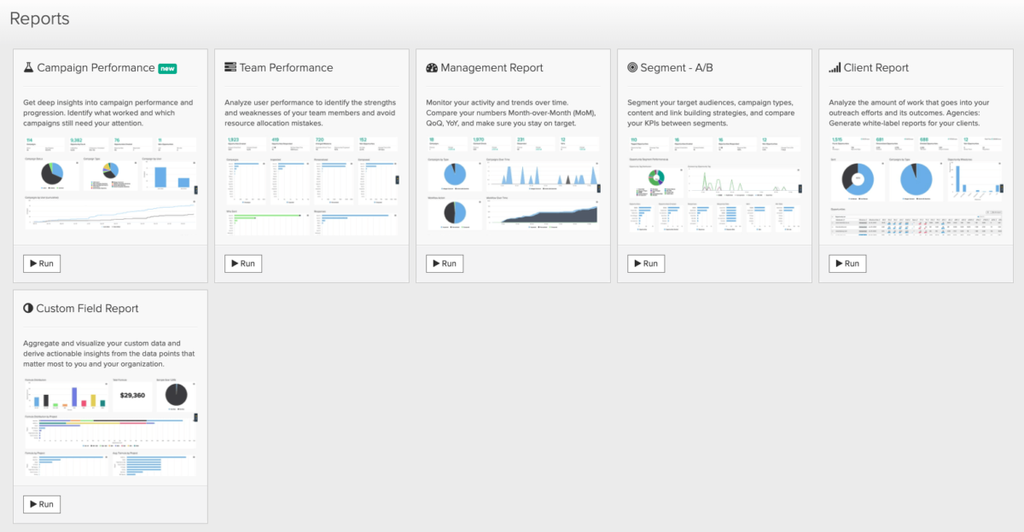Click the Client Report signal-bars icon
1024x532 pixels.
point(835,67)
